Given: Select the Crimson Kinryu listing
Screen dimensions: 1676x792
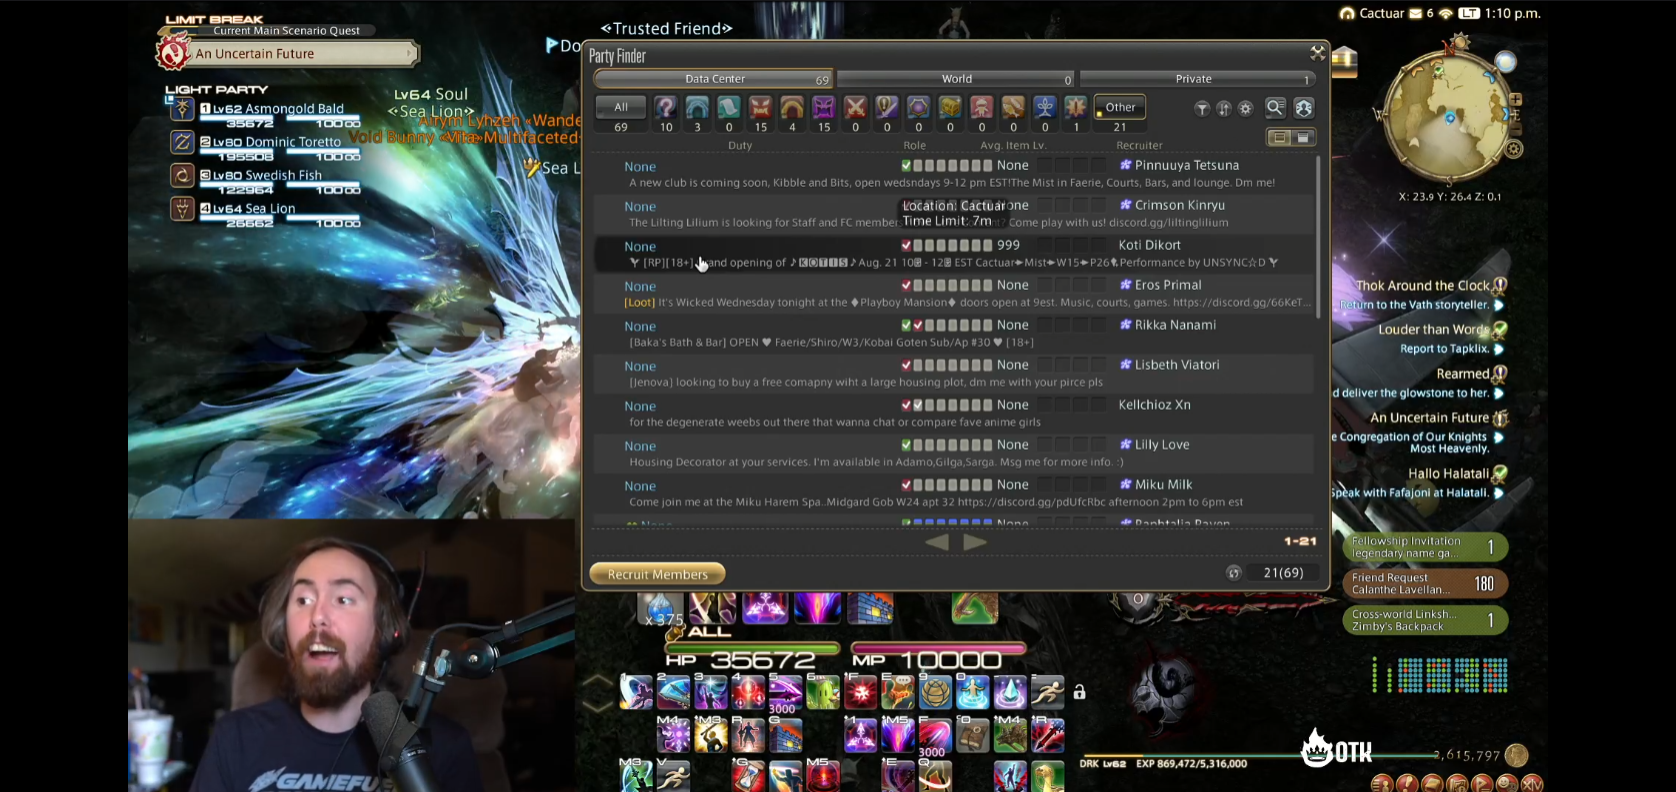Looking at the screenshot, I should click(x=953, y=214).
